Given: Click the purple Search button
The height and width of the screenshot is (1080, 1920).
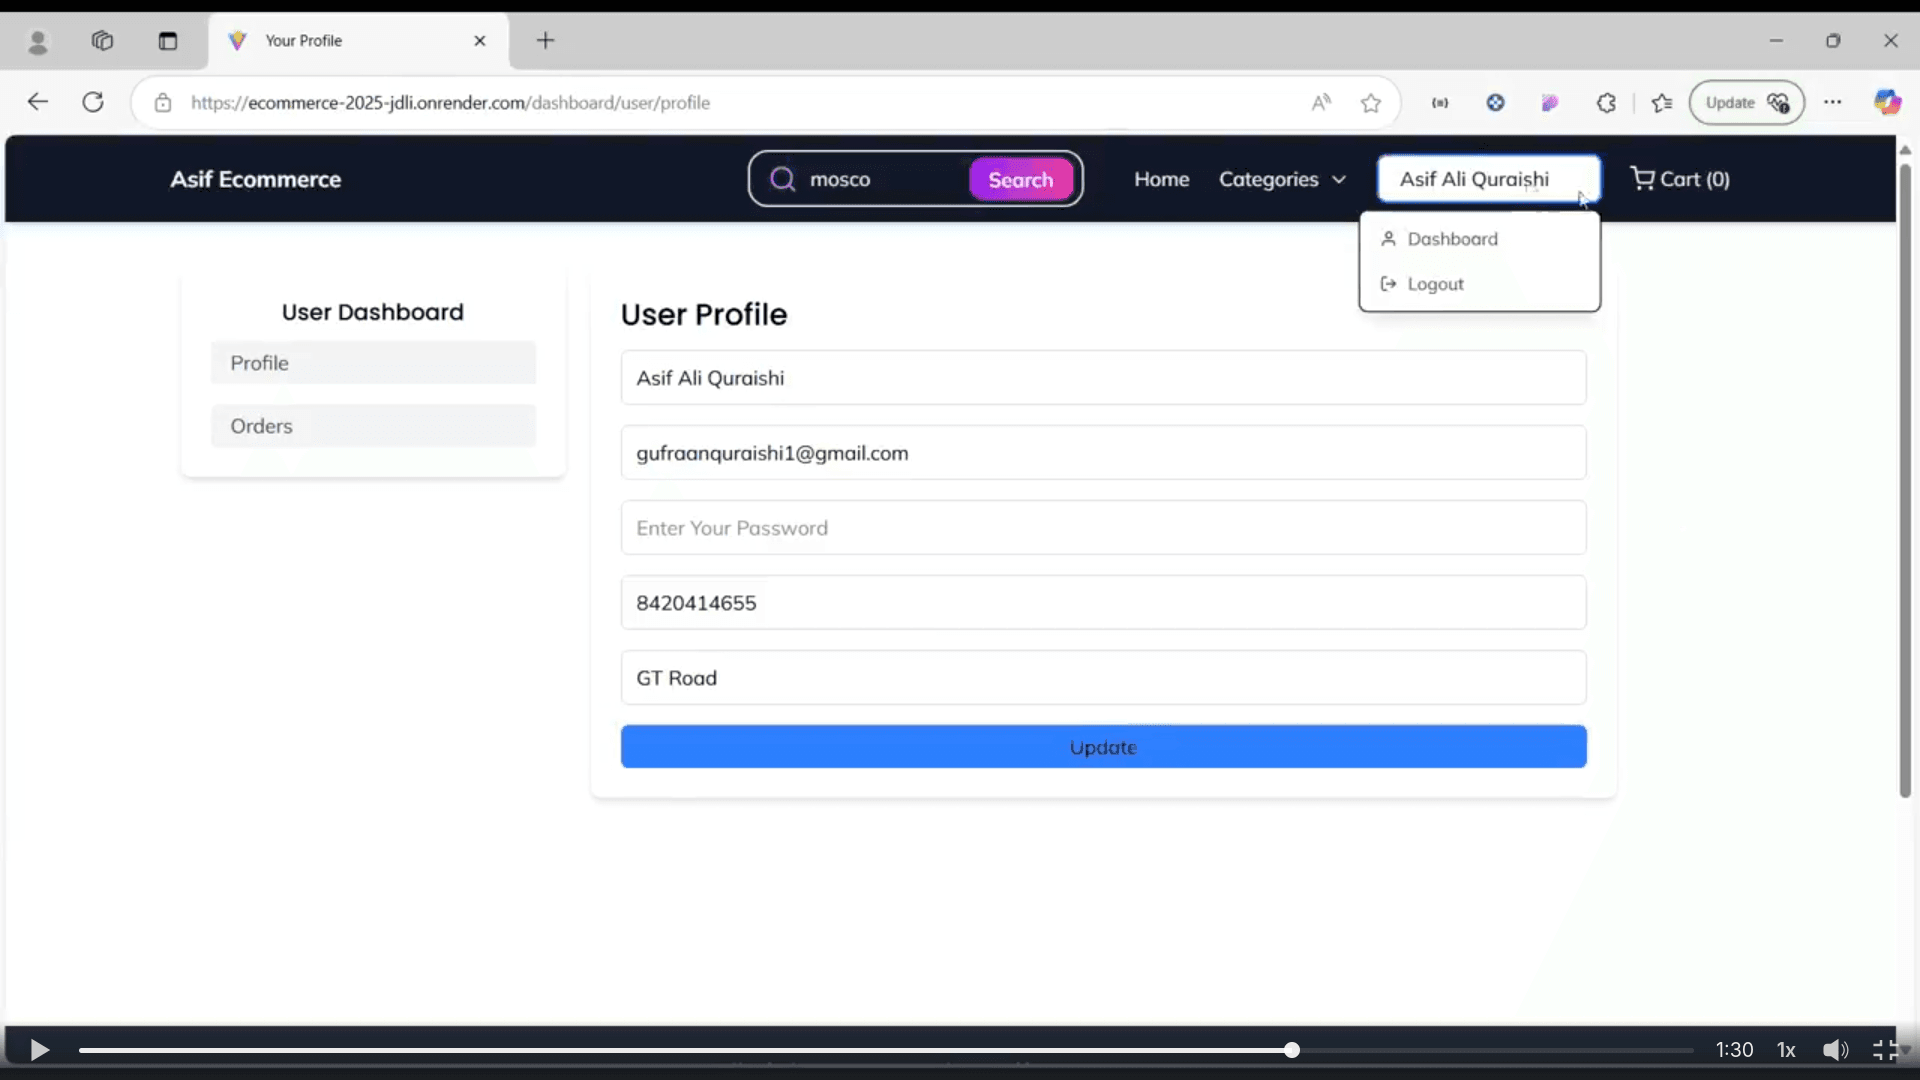Looking at the screenshot, I should point(1021,180).
